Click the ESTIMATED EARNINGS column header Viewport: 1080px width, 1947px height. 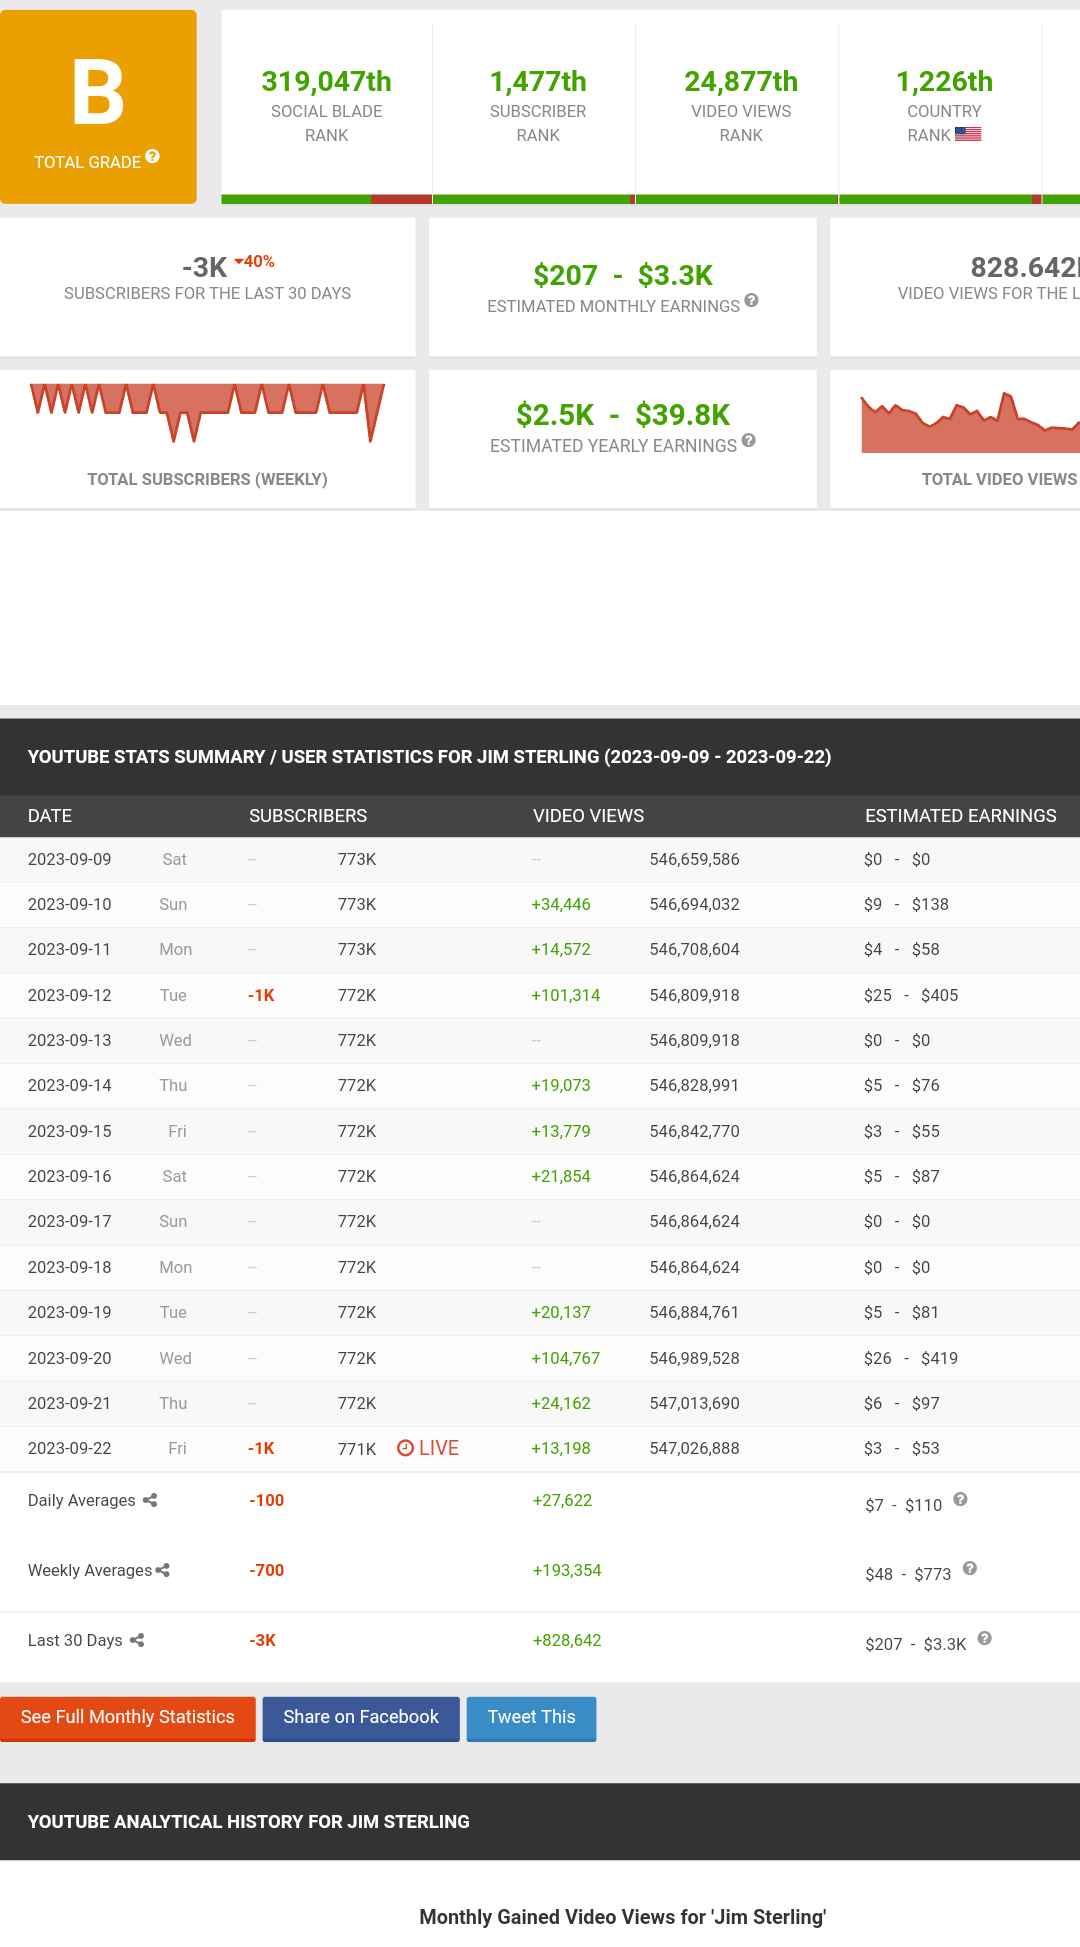(x=961, y=816)
